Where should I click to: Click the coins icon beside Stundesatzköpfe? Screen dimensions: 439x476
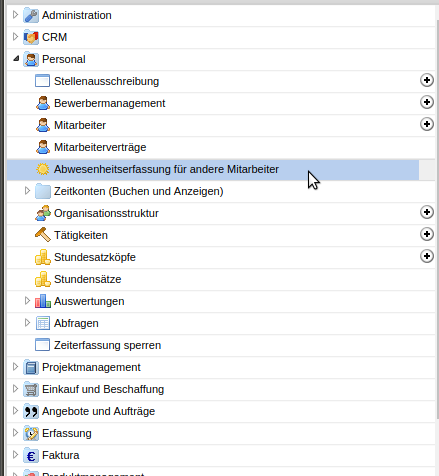pos(43,257)
